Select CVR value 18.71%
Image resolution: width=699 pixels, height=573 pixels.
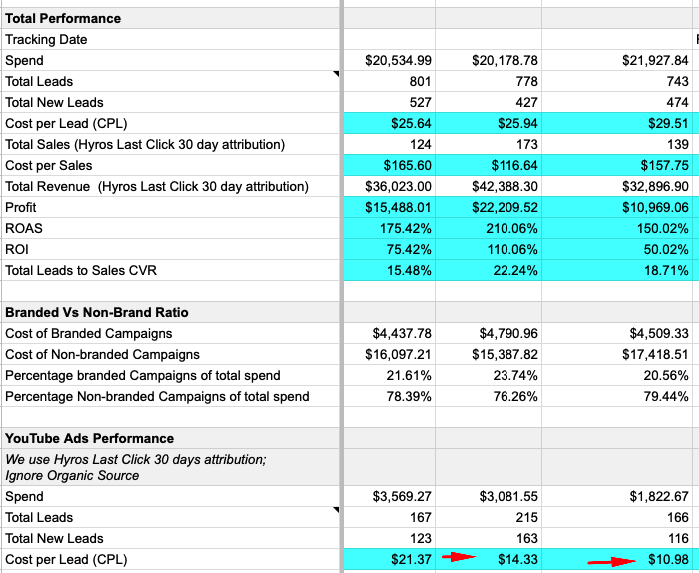pyautogui.click(x=617, y=270)
